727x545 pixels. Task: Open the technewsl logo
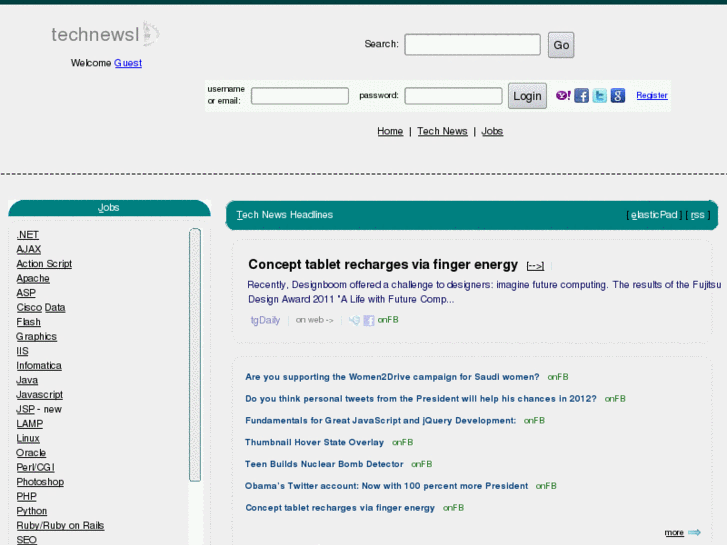tap(105, 34)
